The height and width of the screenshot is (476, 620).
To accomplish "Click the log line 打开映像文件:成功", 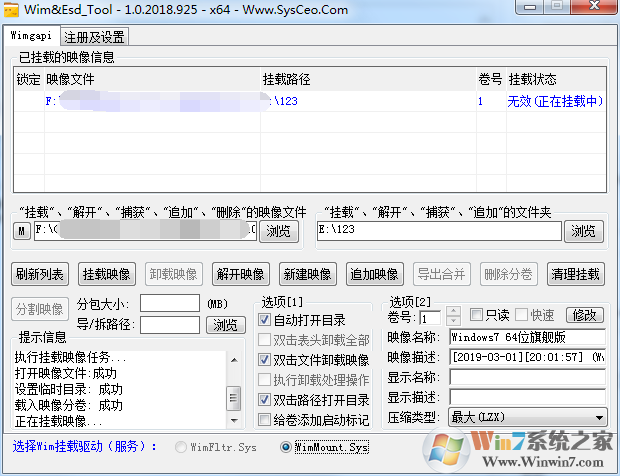I will pos(66,373).
